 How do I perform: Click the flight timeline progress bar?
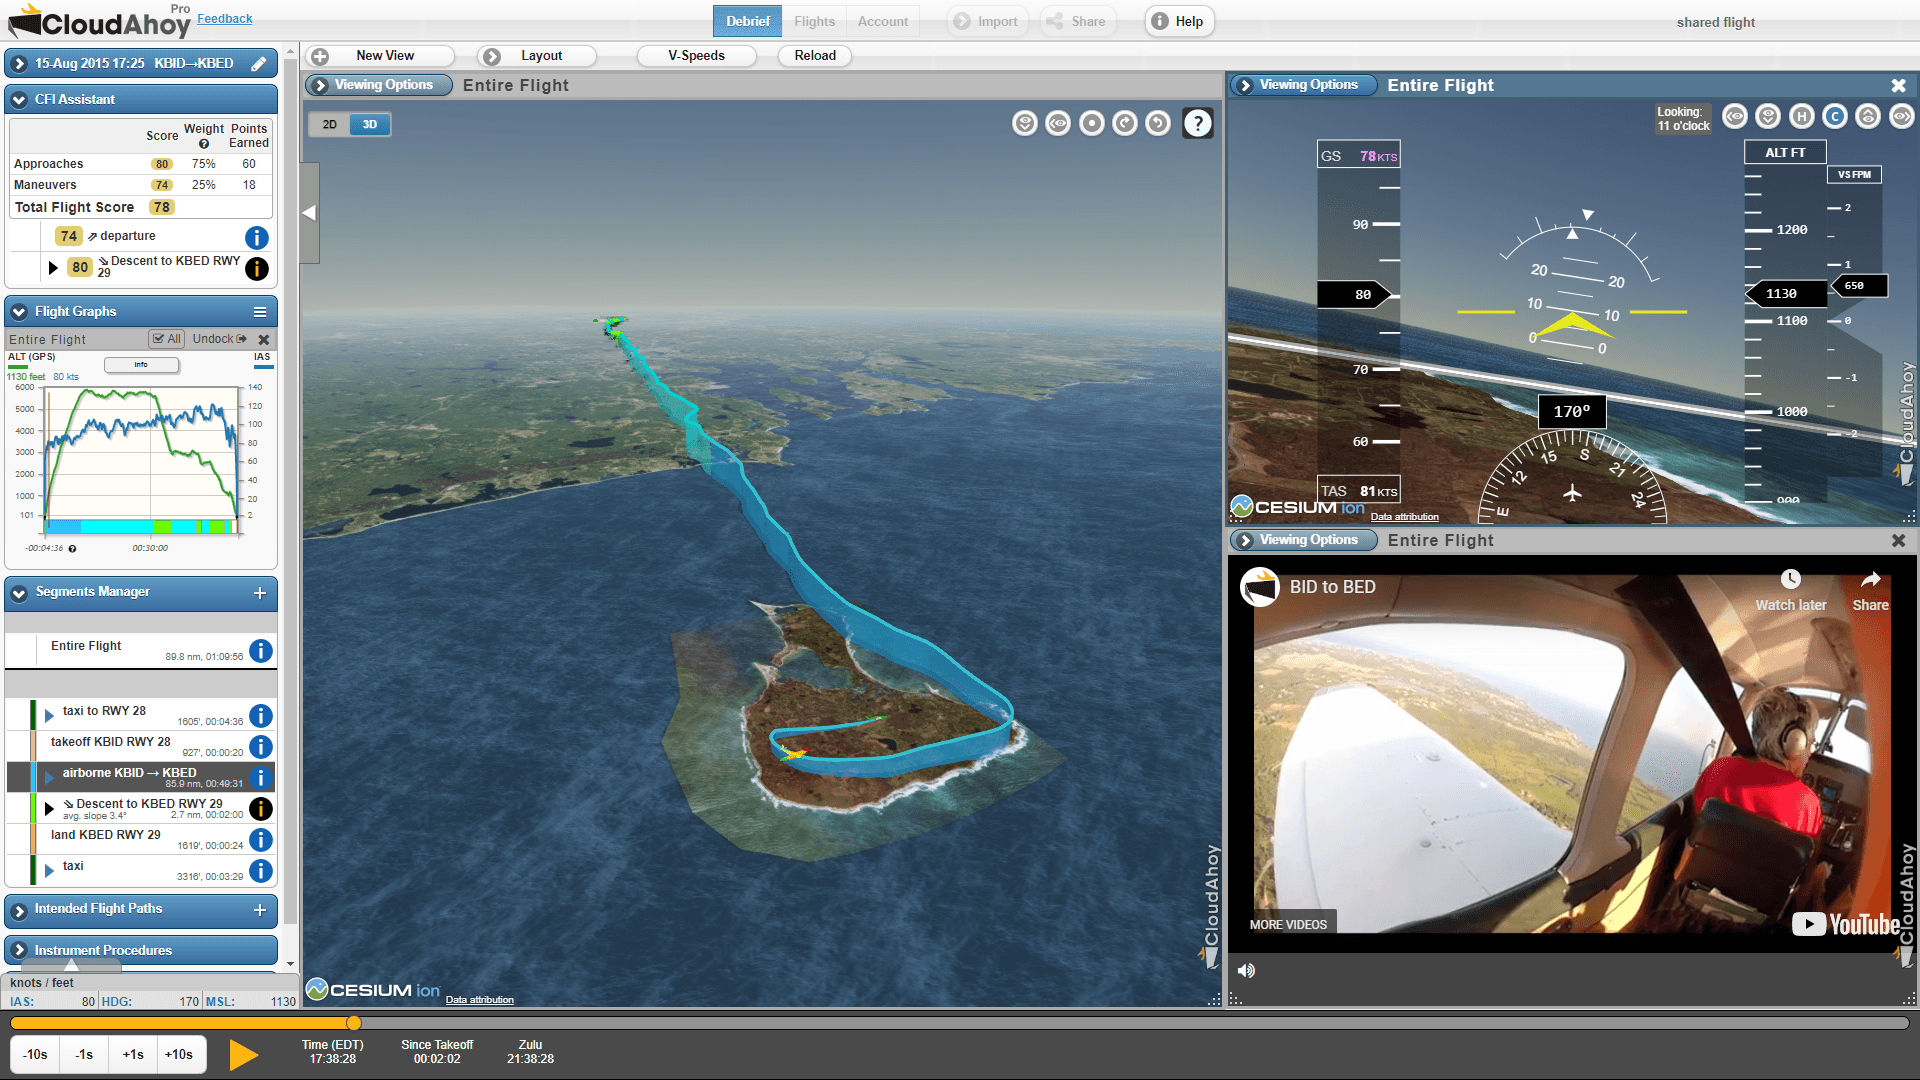959,1023
